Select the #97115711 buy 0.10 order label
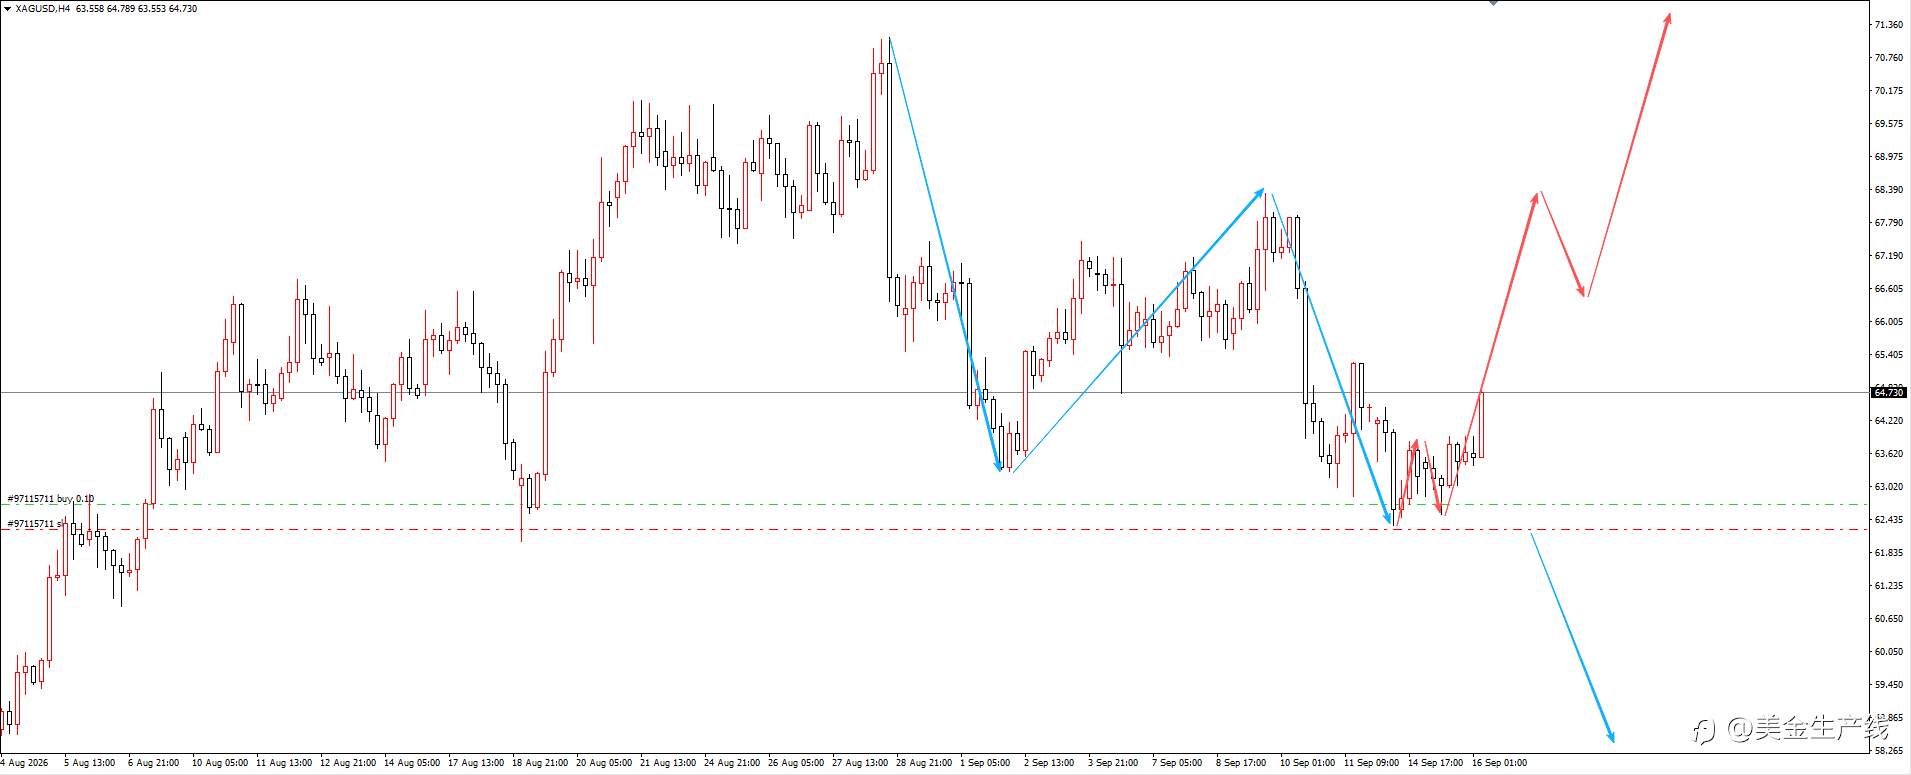This screenshot has width=1911, height=775. coord(51,498)
